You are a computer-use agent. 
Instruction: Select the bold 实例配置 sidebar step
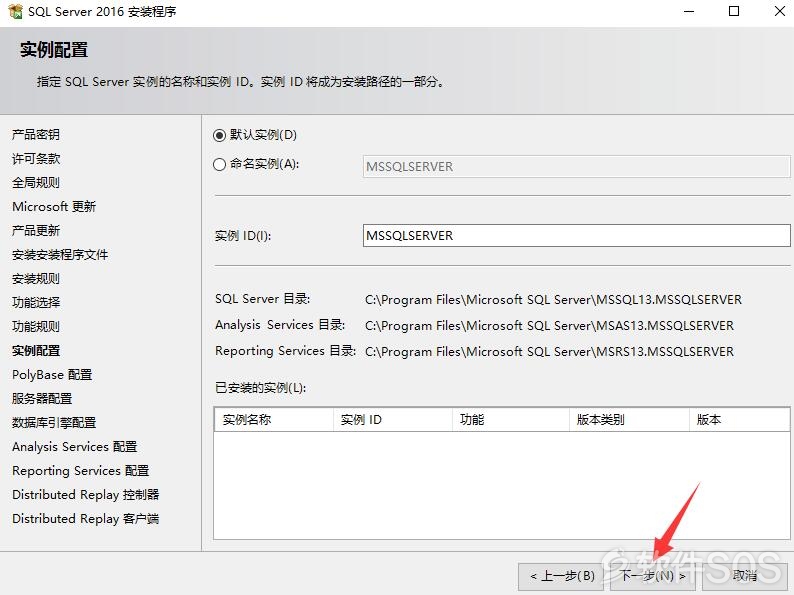35,350
